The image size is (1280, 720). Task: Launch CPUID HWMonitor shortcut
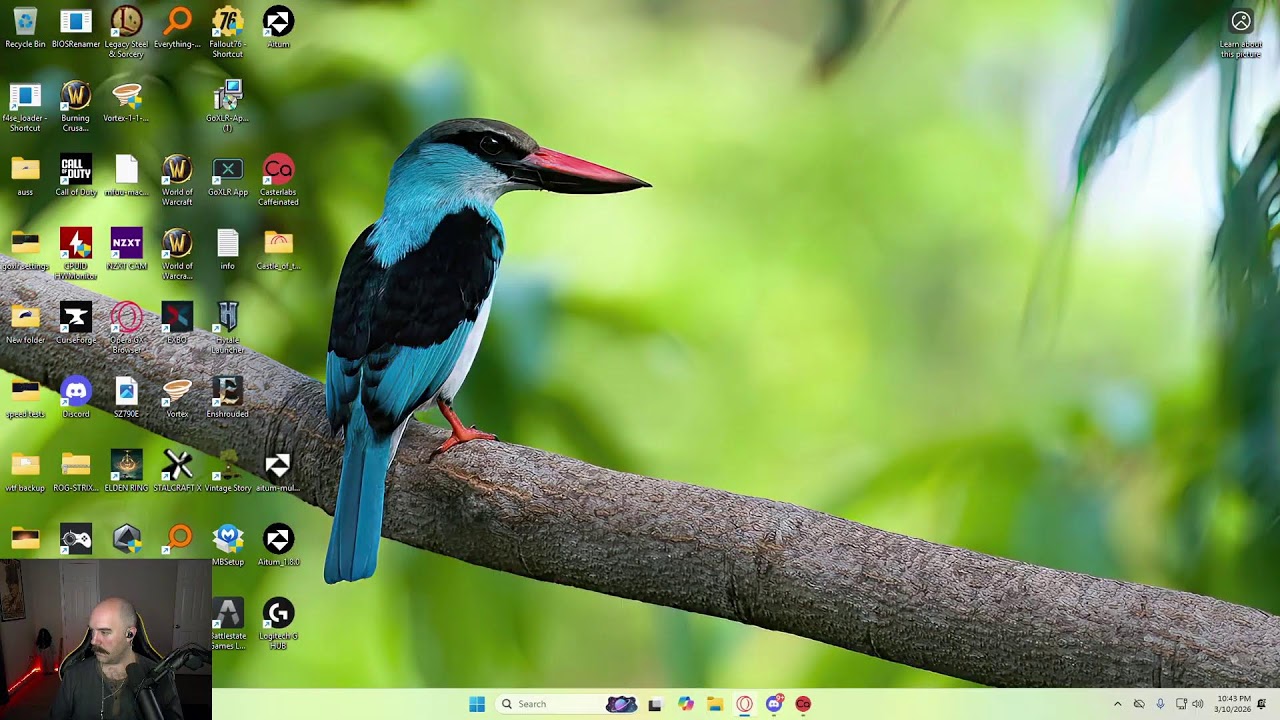(x=76, y=255)
